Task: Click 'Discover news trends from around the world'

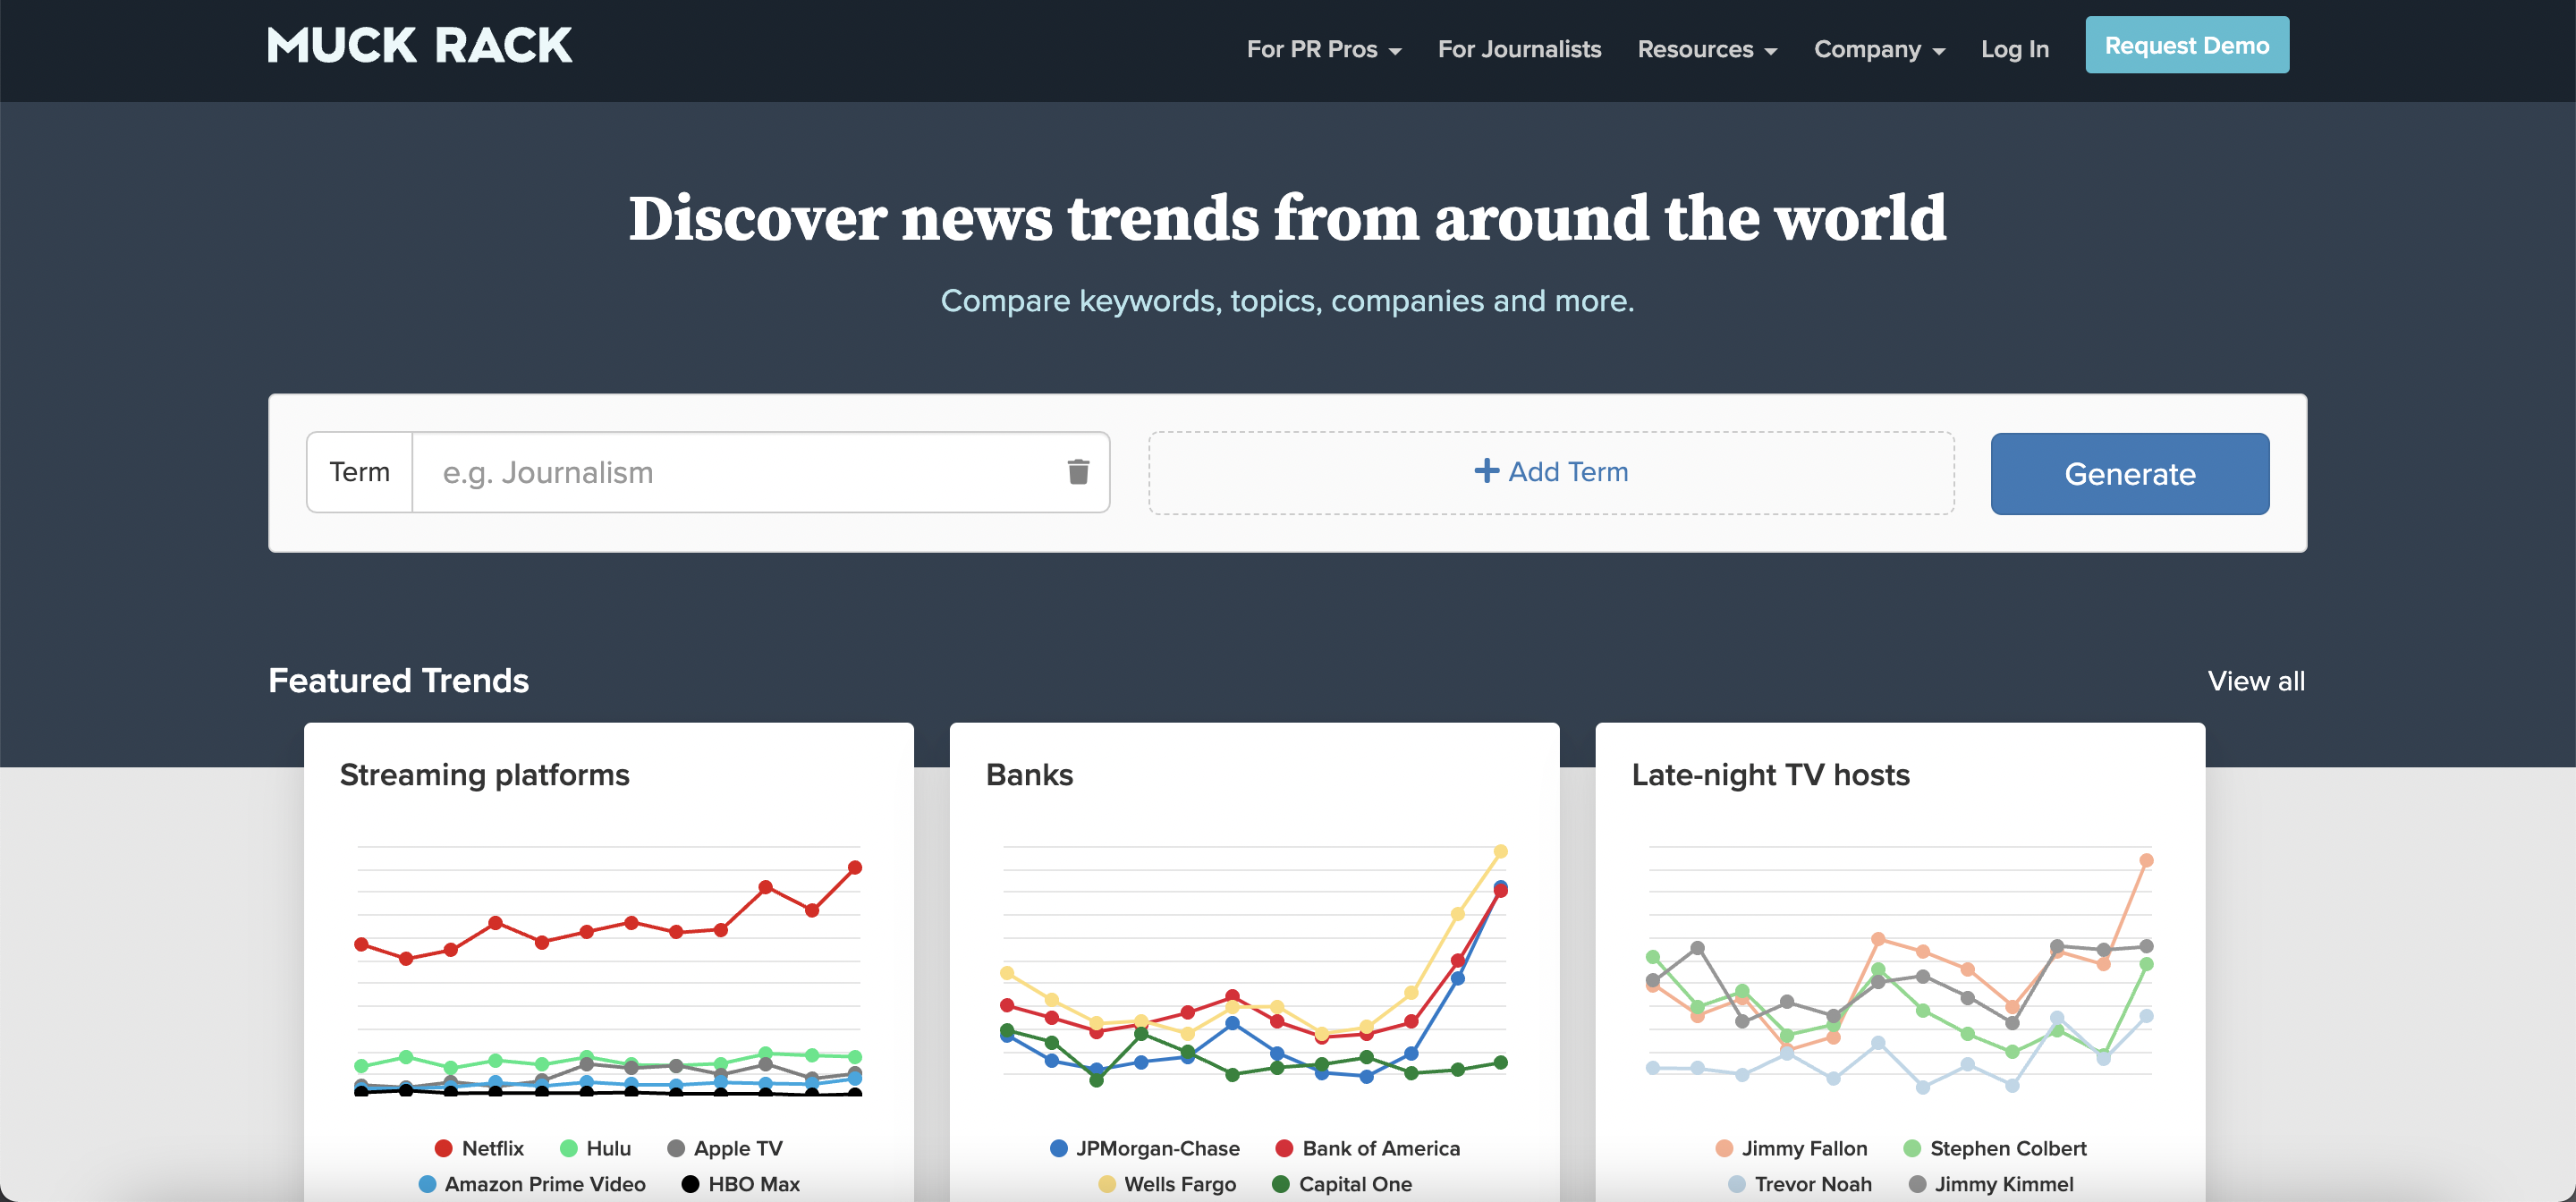Action: pos(1288,218)
